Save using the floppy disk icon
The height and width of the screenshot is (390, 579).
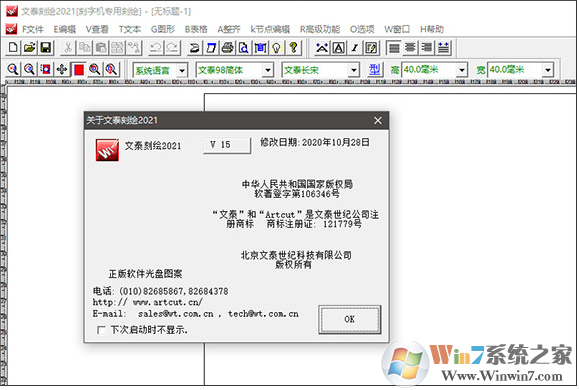pos(46,48)
